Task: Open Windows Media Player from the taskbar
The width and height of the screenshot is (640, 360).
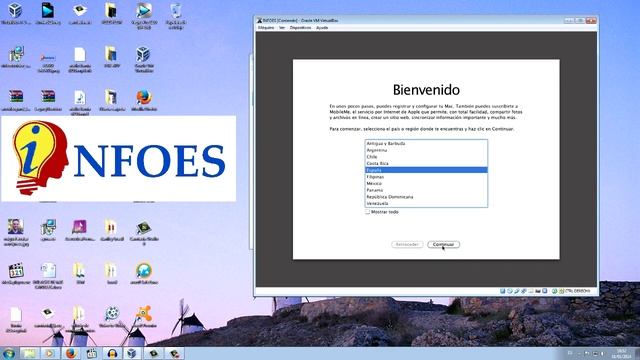Action: pyautogui.click(x=49, y=353)
